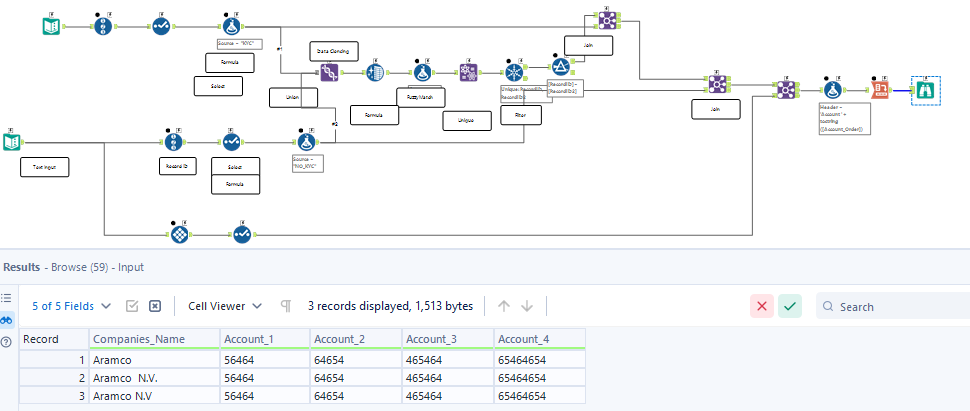
Task: Click Text Input tool above the 'Text Input' comment box
Action: click(11, 142)
